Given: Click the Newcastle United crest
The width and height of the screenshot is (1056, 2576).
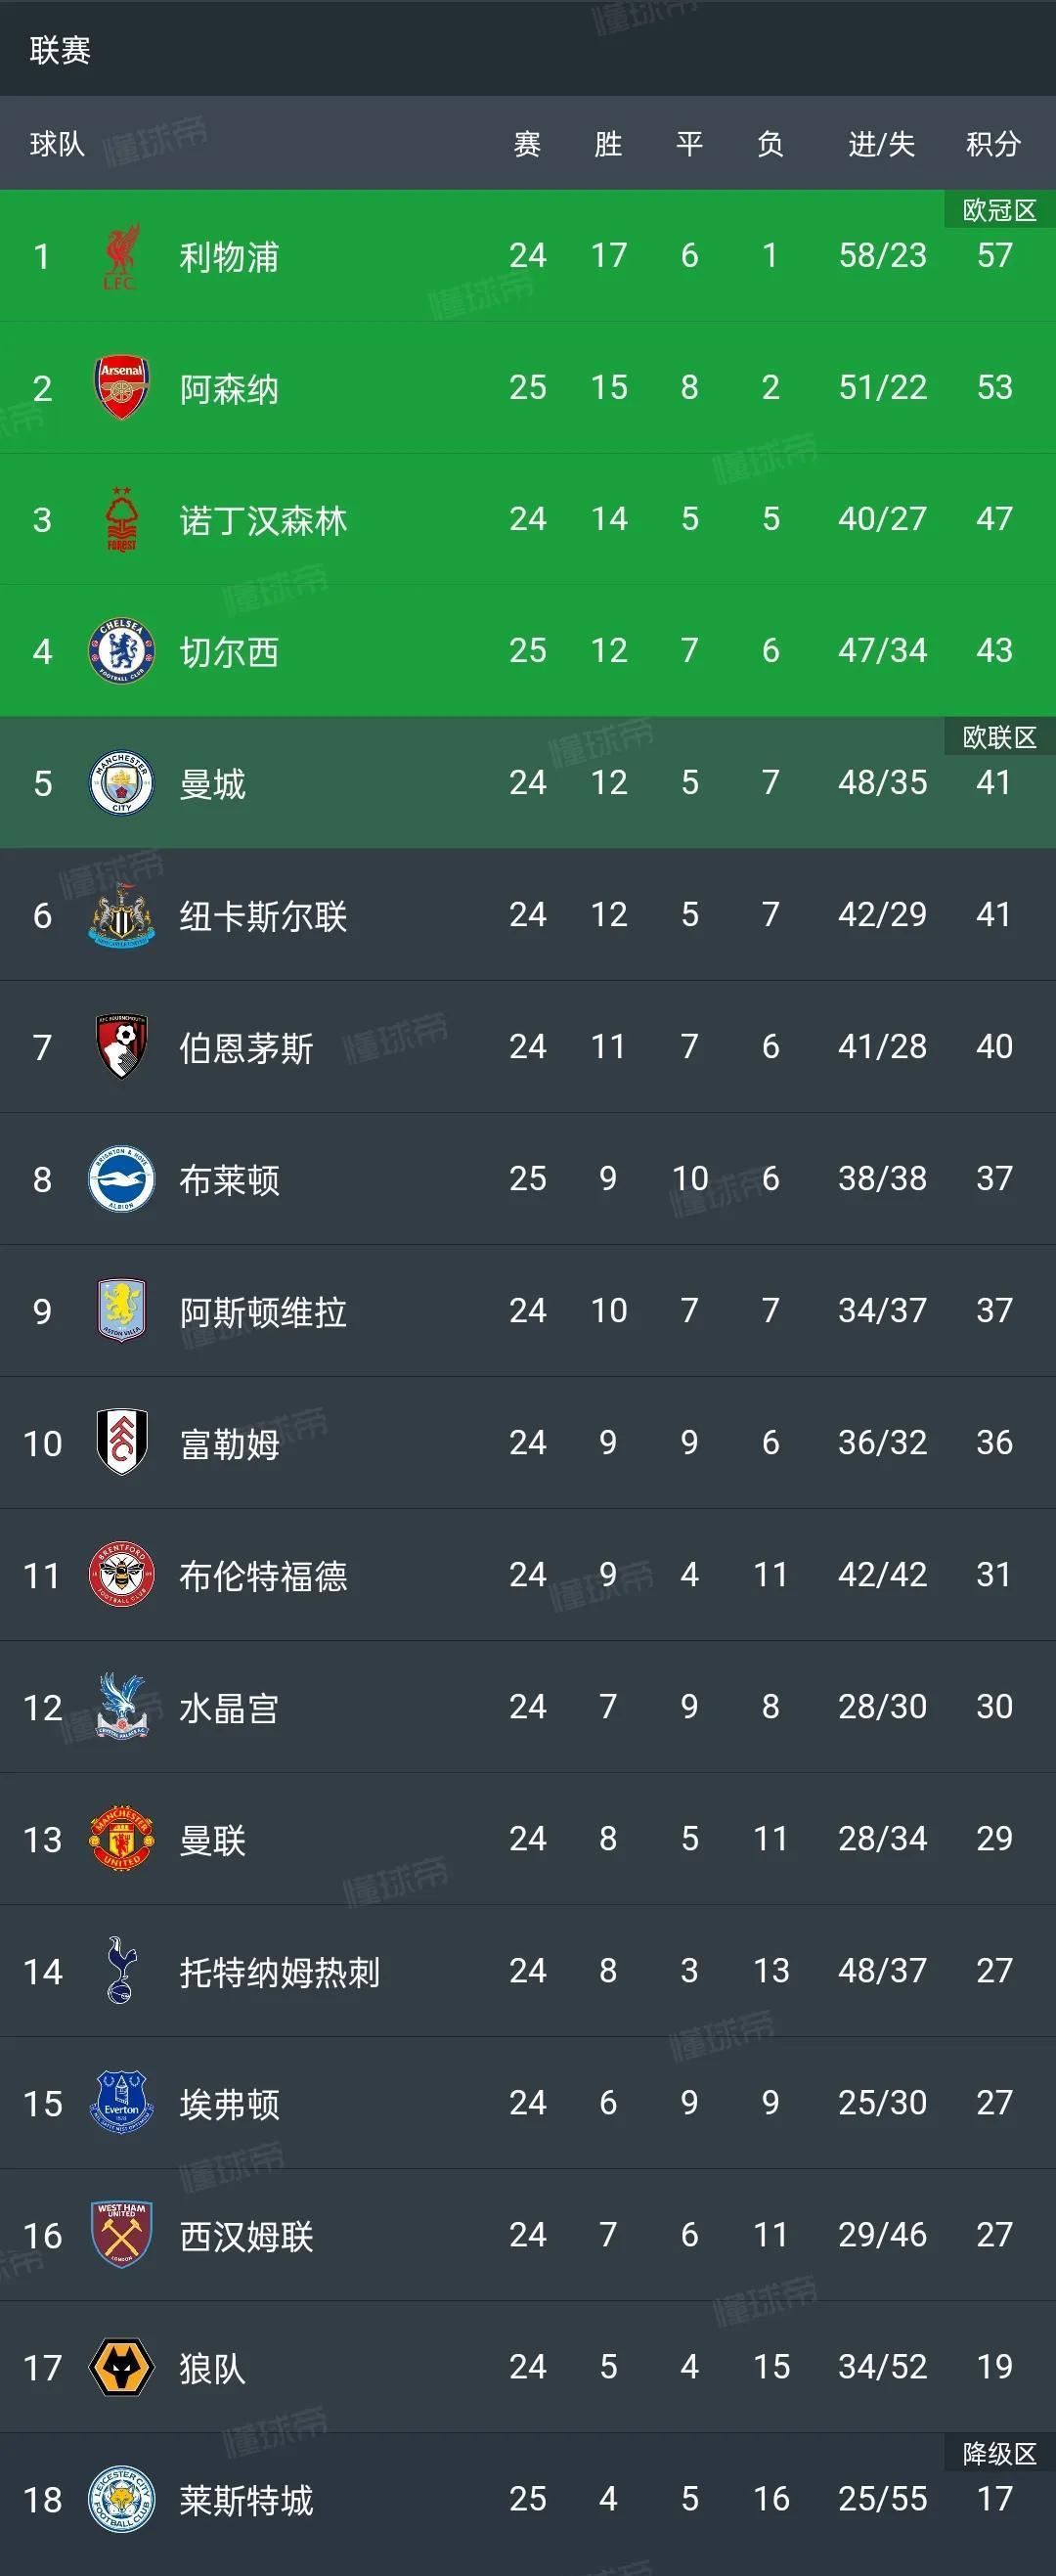Looking at the screenshot, I should coord(121,915).
